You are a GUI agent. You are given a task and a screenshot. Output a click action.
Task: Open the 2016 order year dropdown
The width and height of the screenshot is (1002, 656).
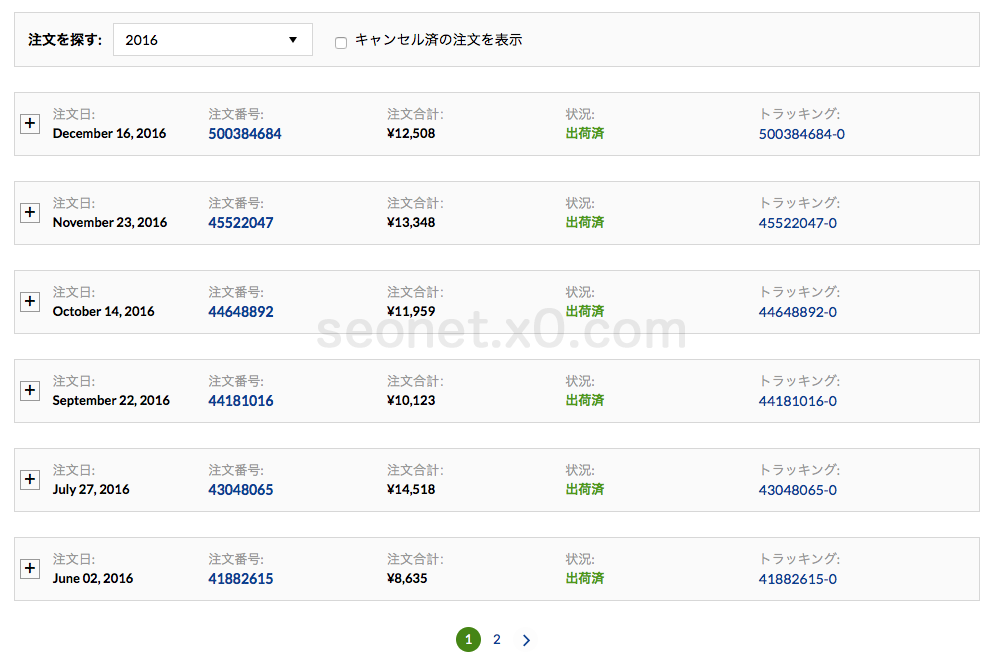[212, 40]
